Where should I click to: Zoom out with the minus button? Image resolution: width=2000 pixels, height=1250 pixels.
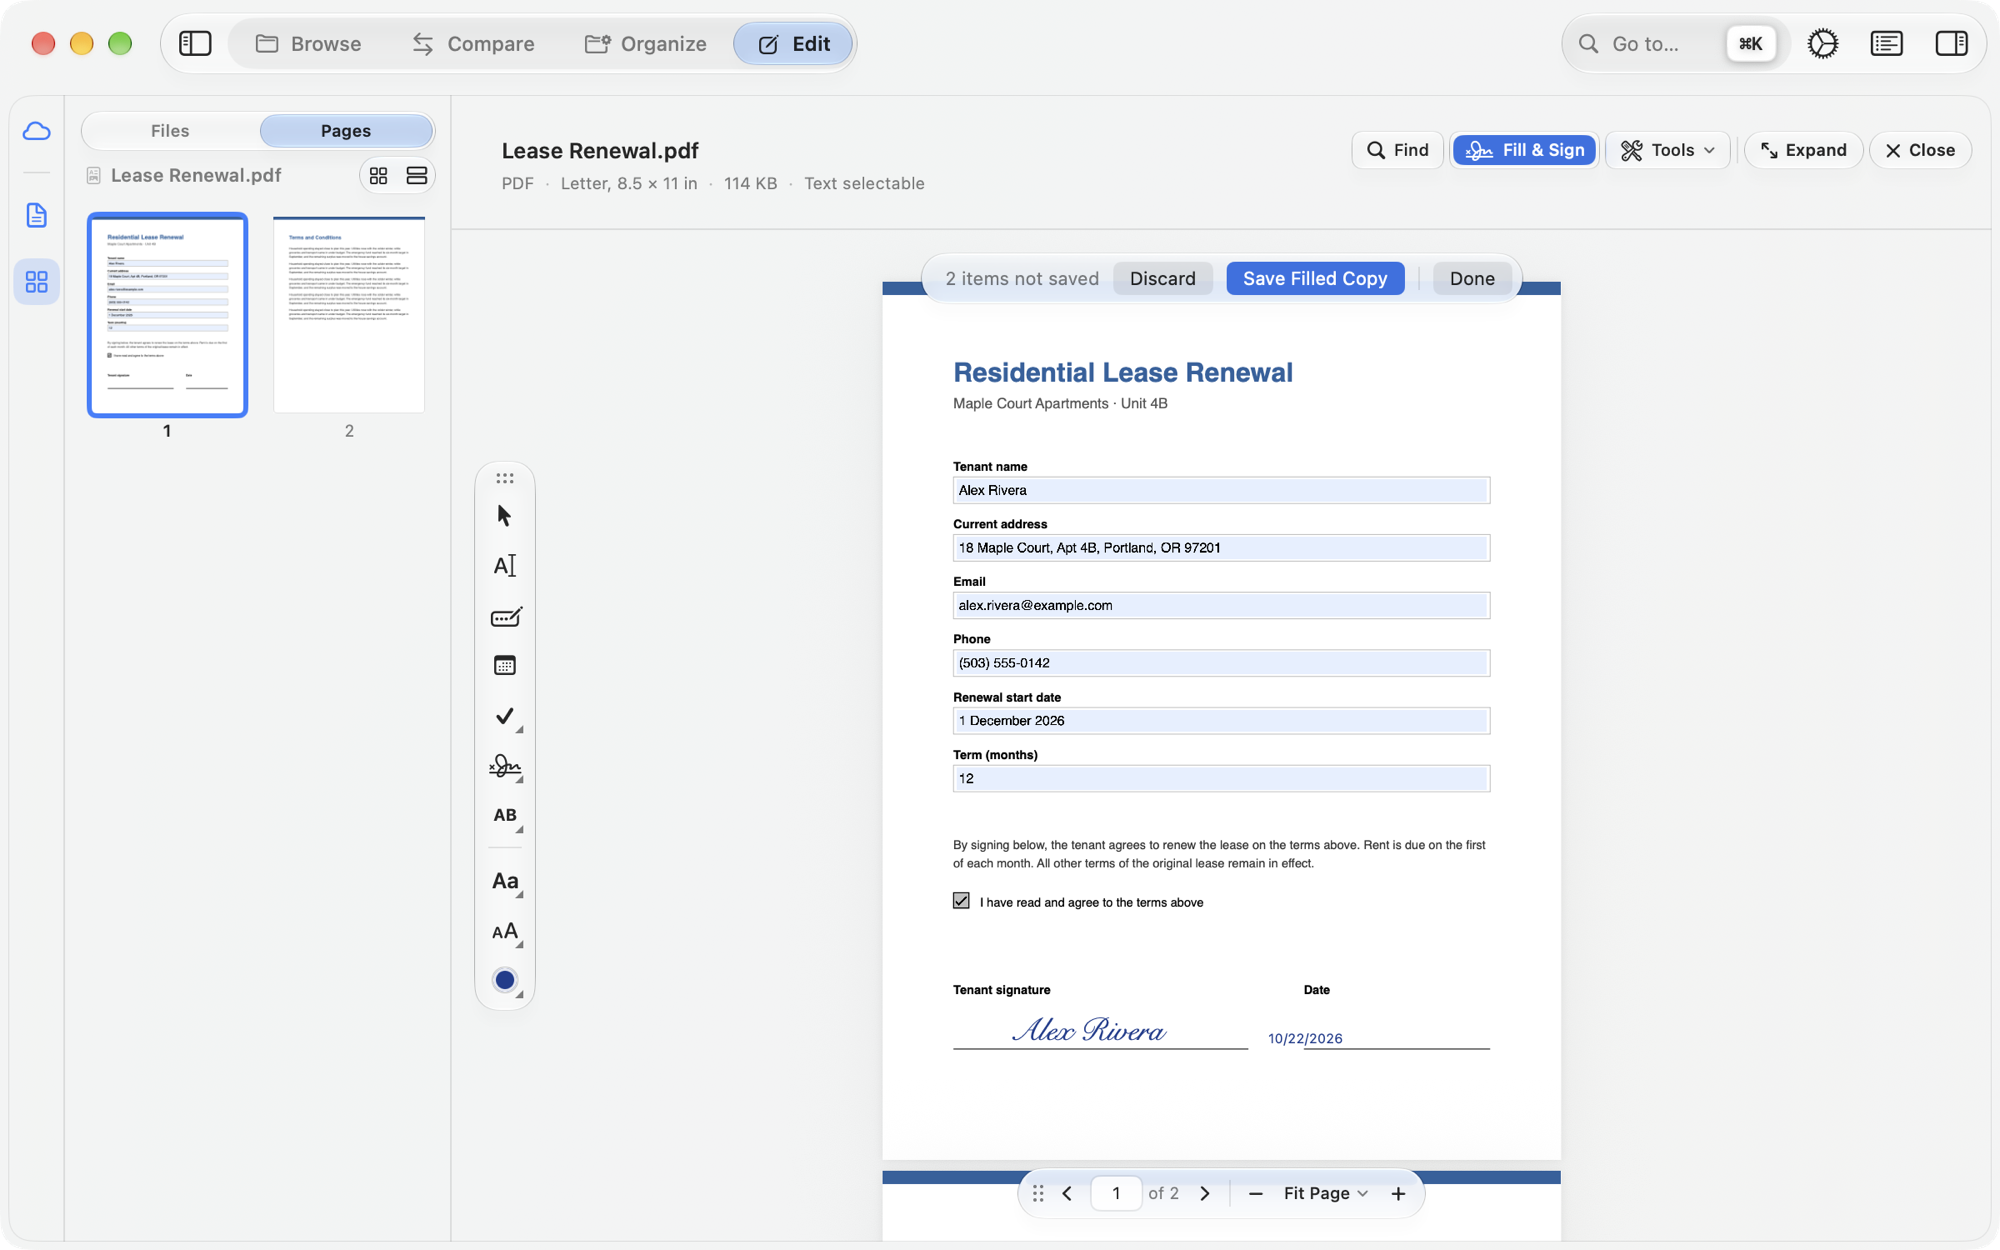pos(1255,1193)
